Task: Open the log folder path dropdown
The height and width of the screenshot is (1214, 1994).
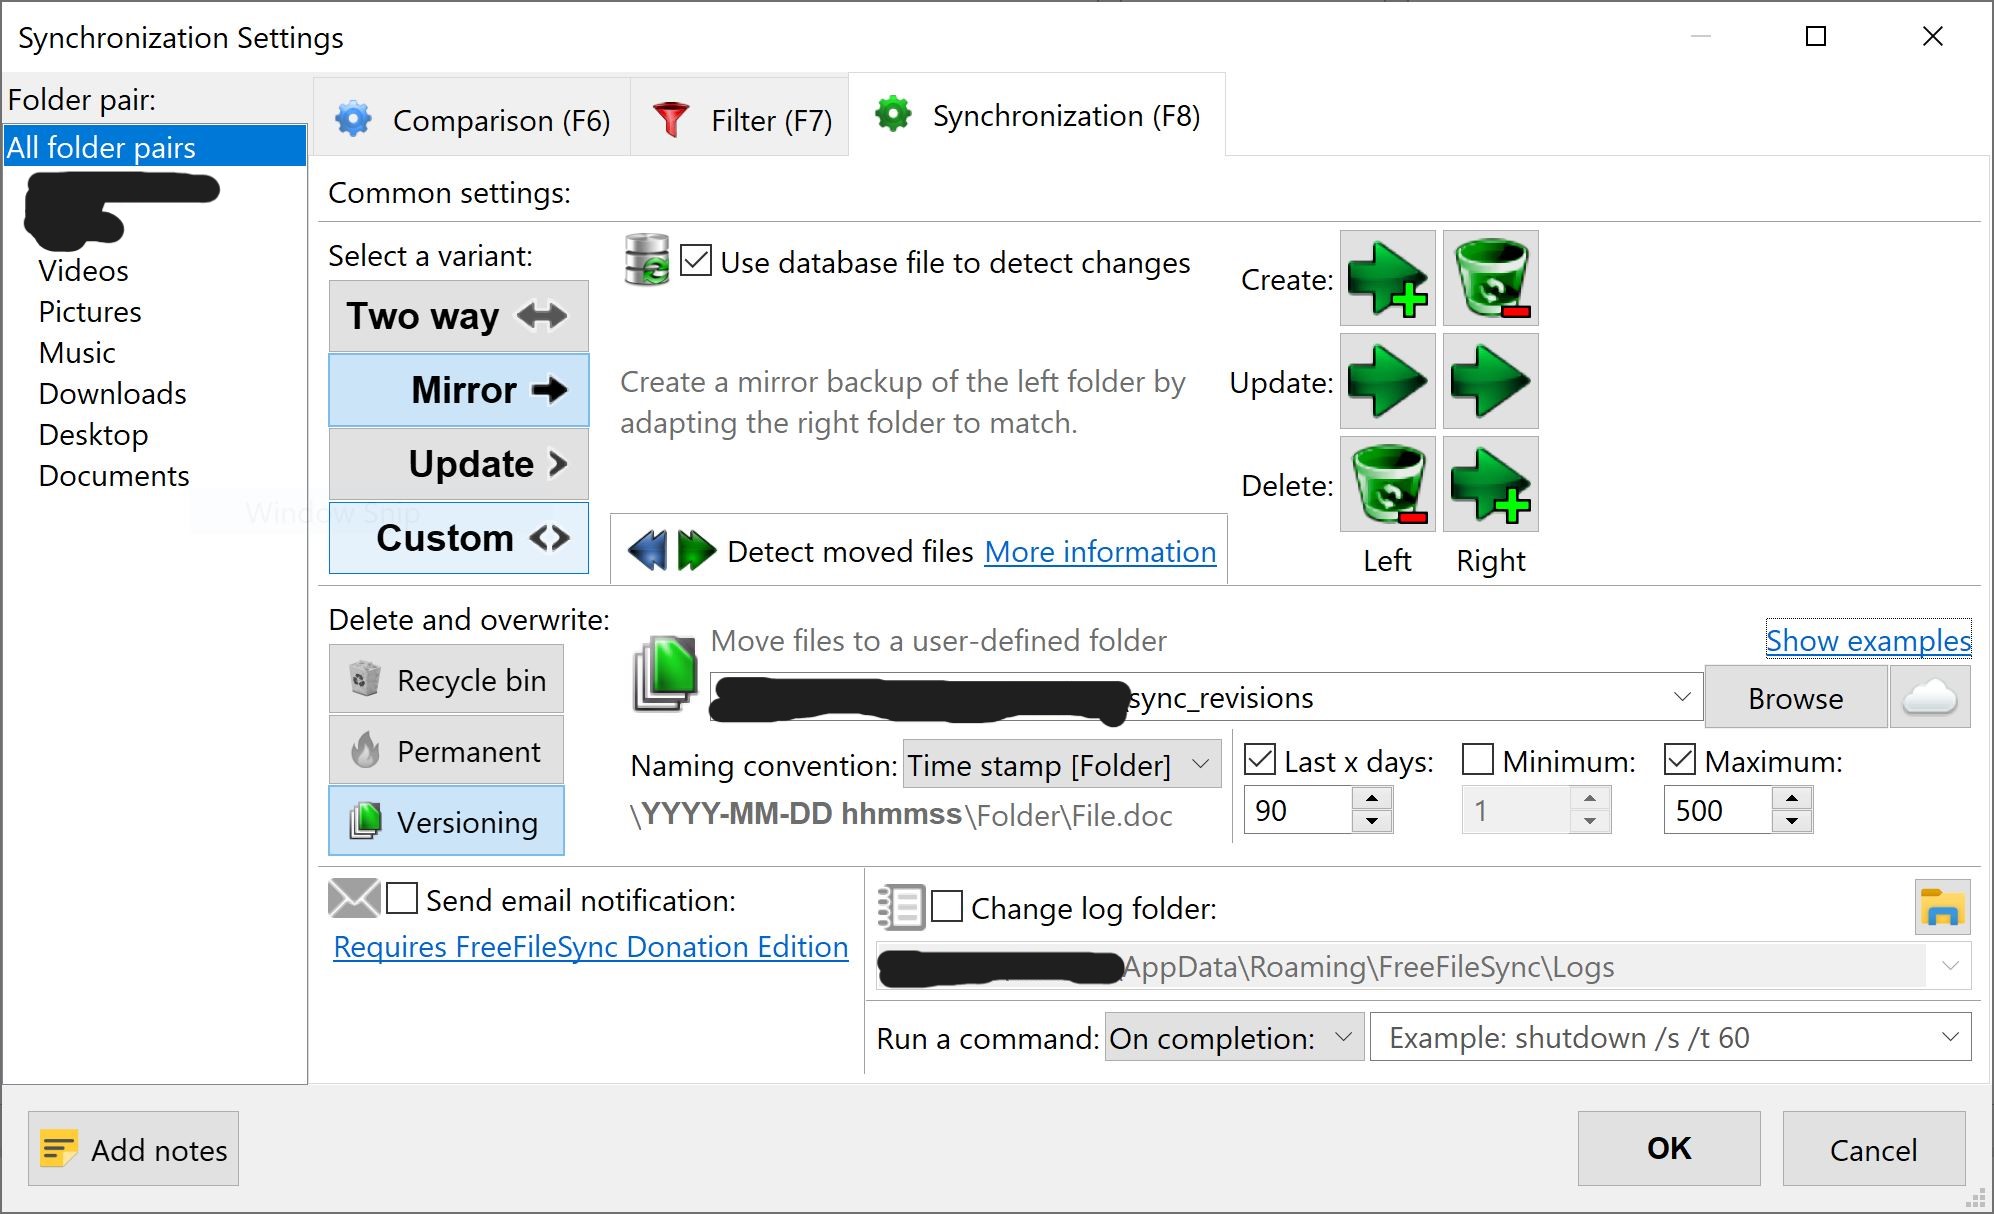Action: (x=1950, y=966)
